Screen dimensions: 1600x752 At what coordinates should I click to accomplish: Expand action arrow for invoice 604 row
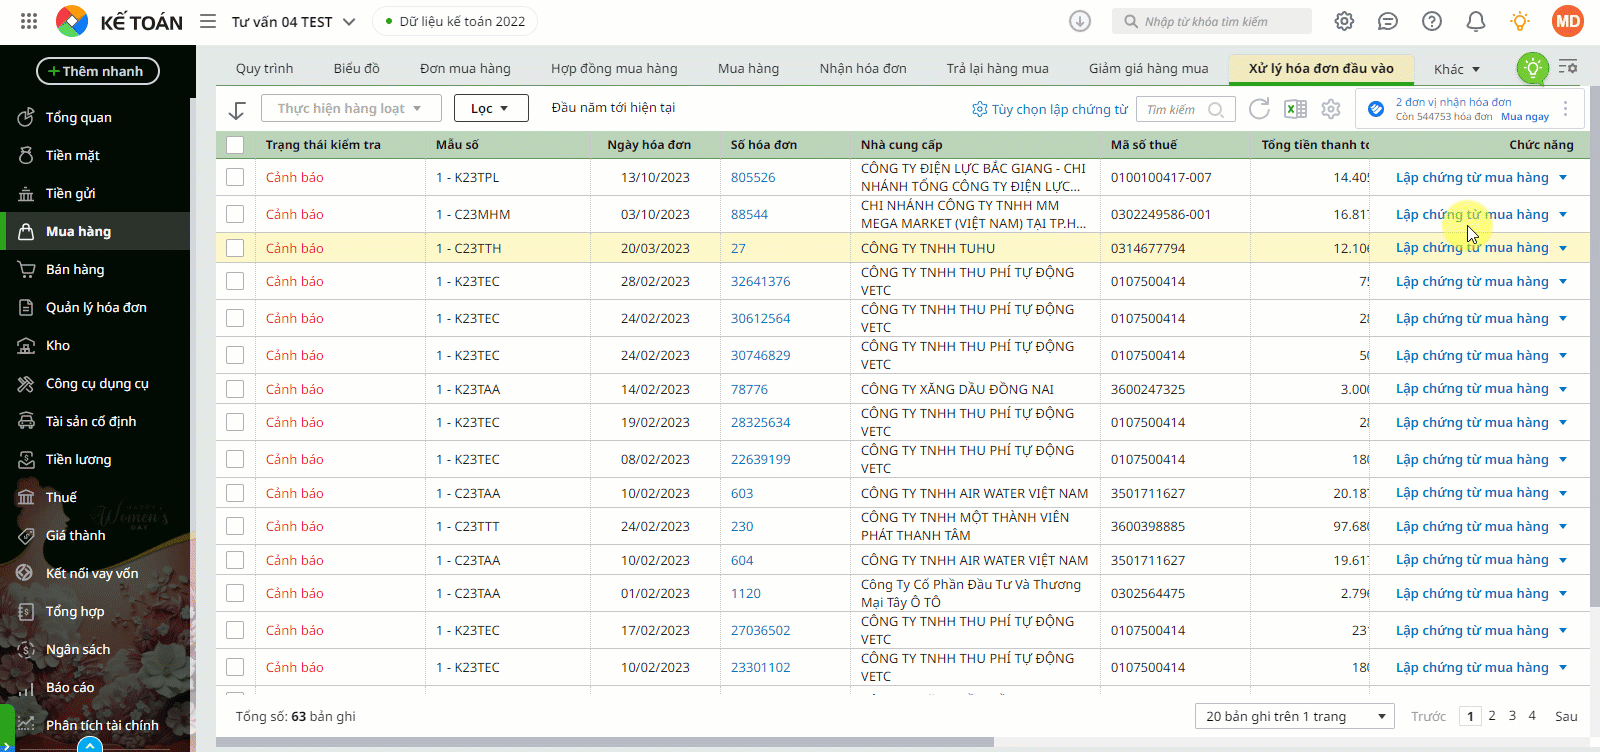(1563, 560)
